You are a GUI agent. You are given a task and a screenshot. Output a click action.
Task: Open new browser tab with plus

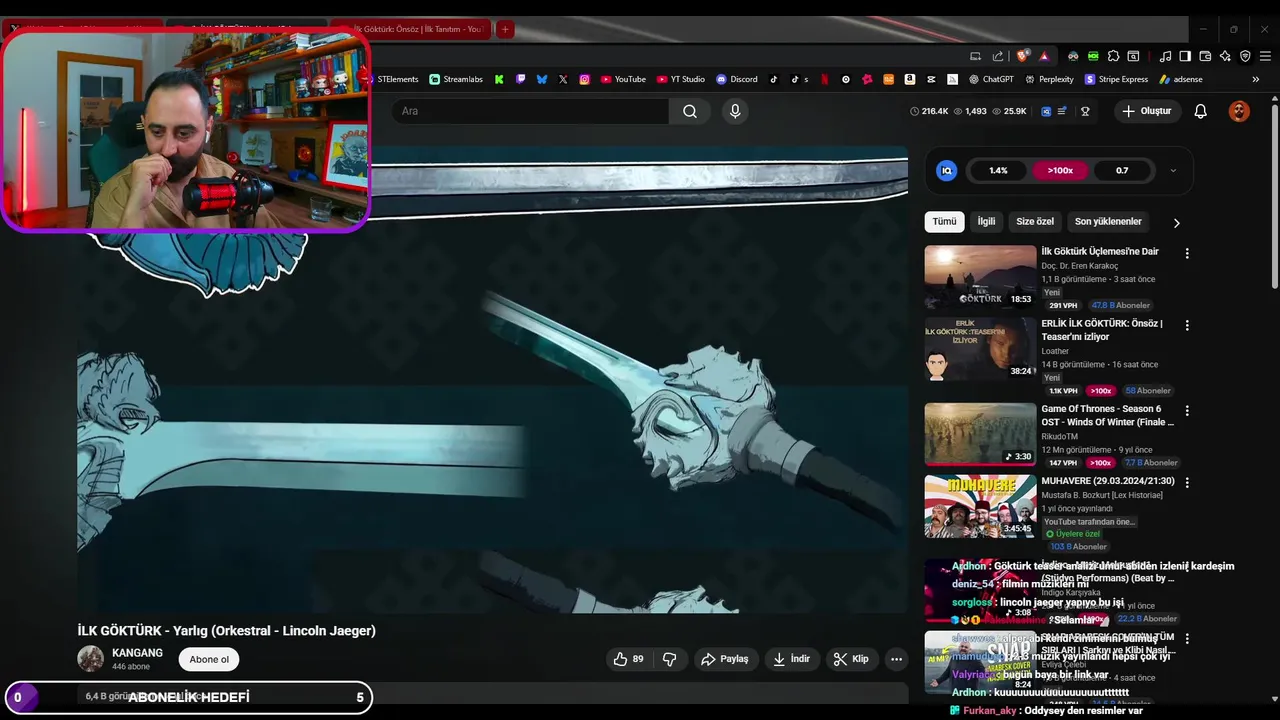pyautogui.click(x=505, y=29)
